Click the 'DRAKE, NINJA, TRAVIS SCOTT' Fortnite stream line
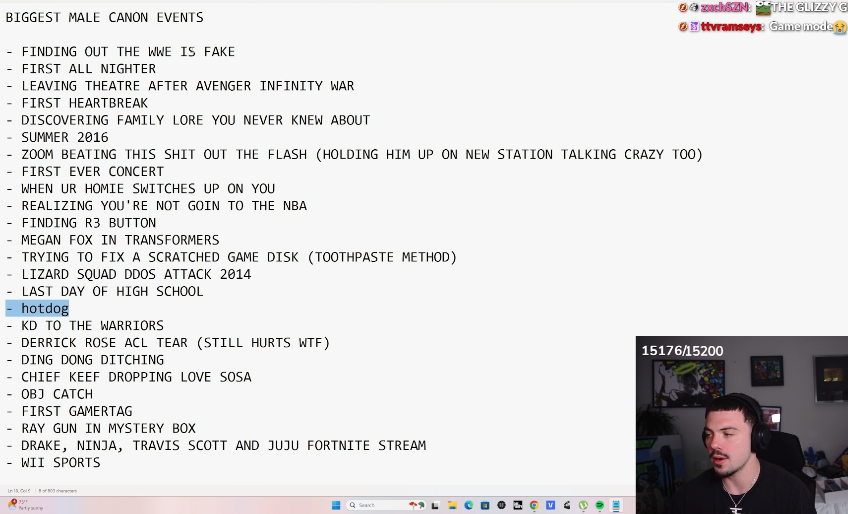Viewport: 848px width, 514px height. (x=216, y=446)
